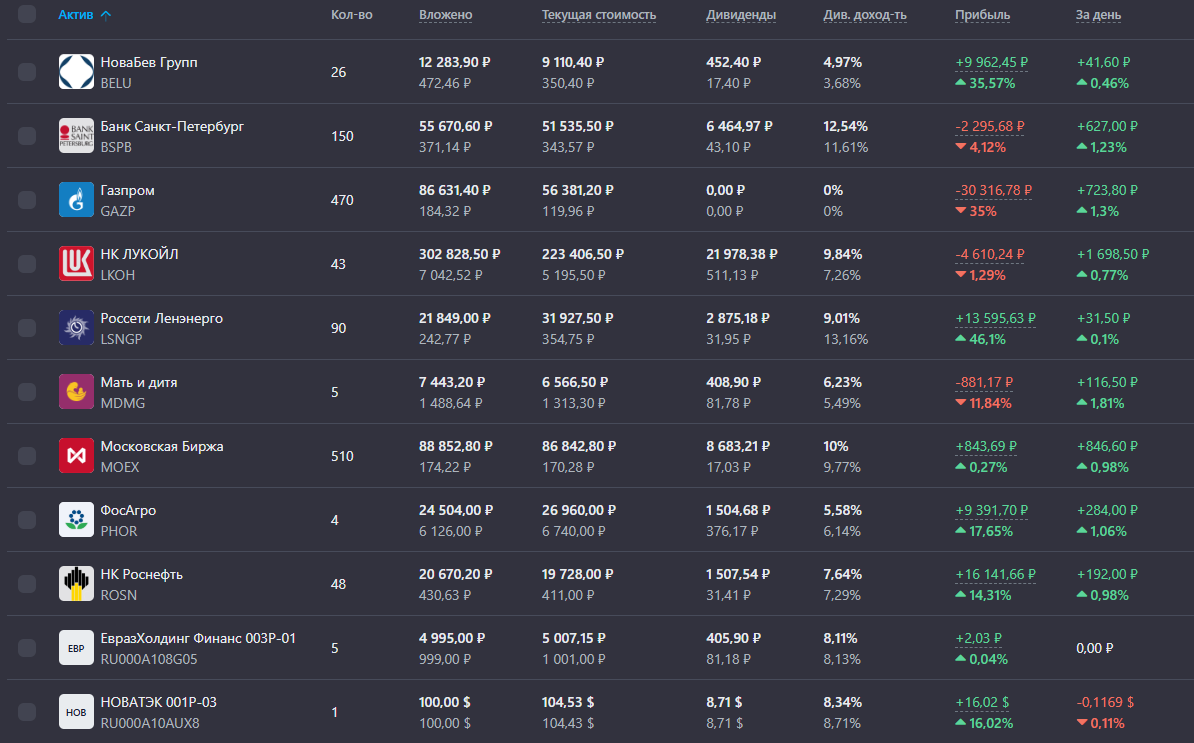Click profit value +13 595,63 ₽
The width and height of the screenshot is (1194, 743).
[995, 318]
